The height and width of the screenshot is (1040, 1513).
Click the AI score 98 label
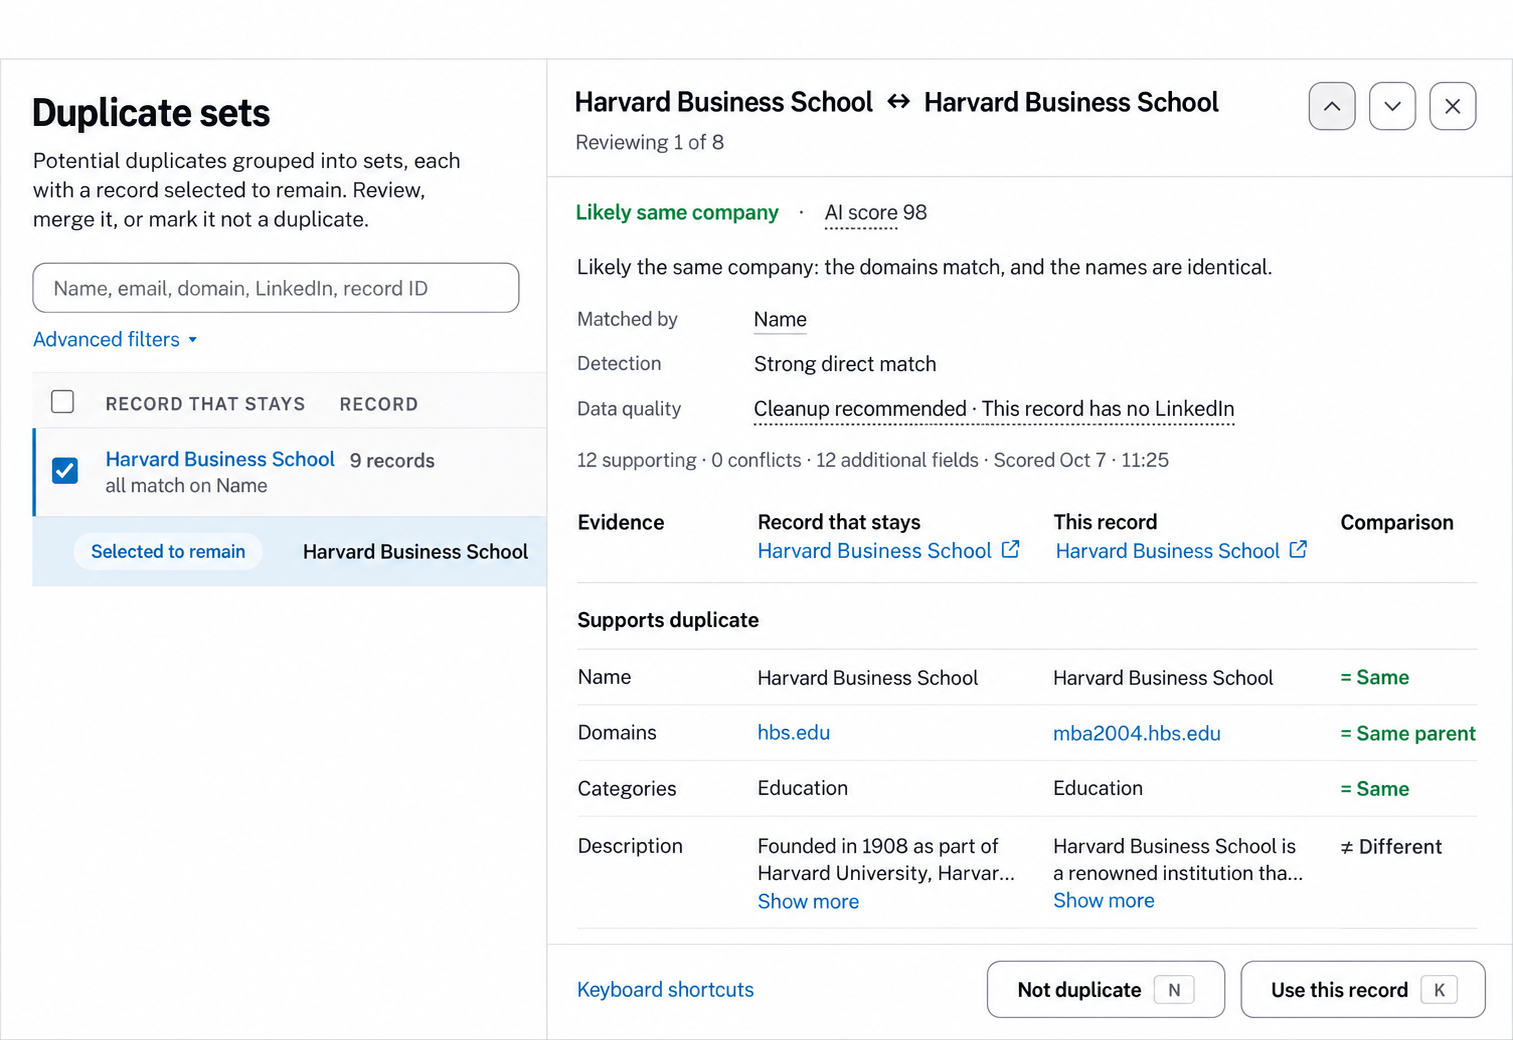click(x=876, y=213)
